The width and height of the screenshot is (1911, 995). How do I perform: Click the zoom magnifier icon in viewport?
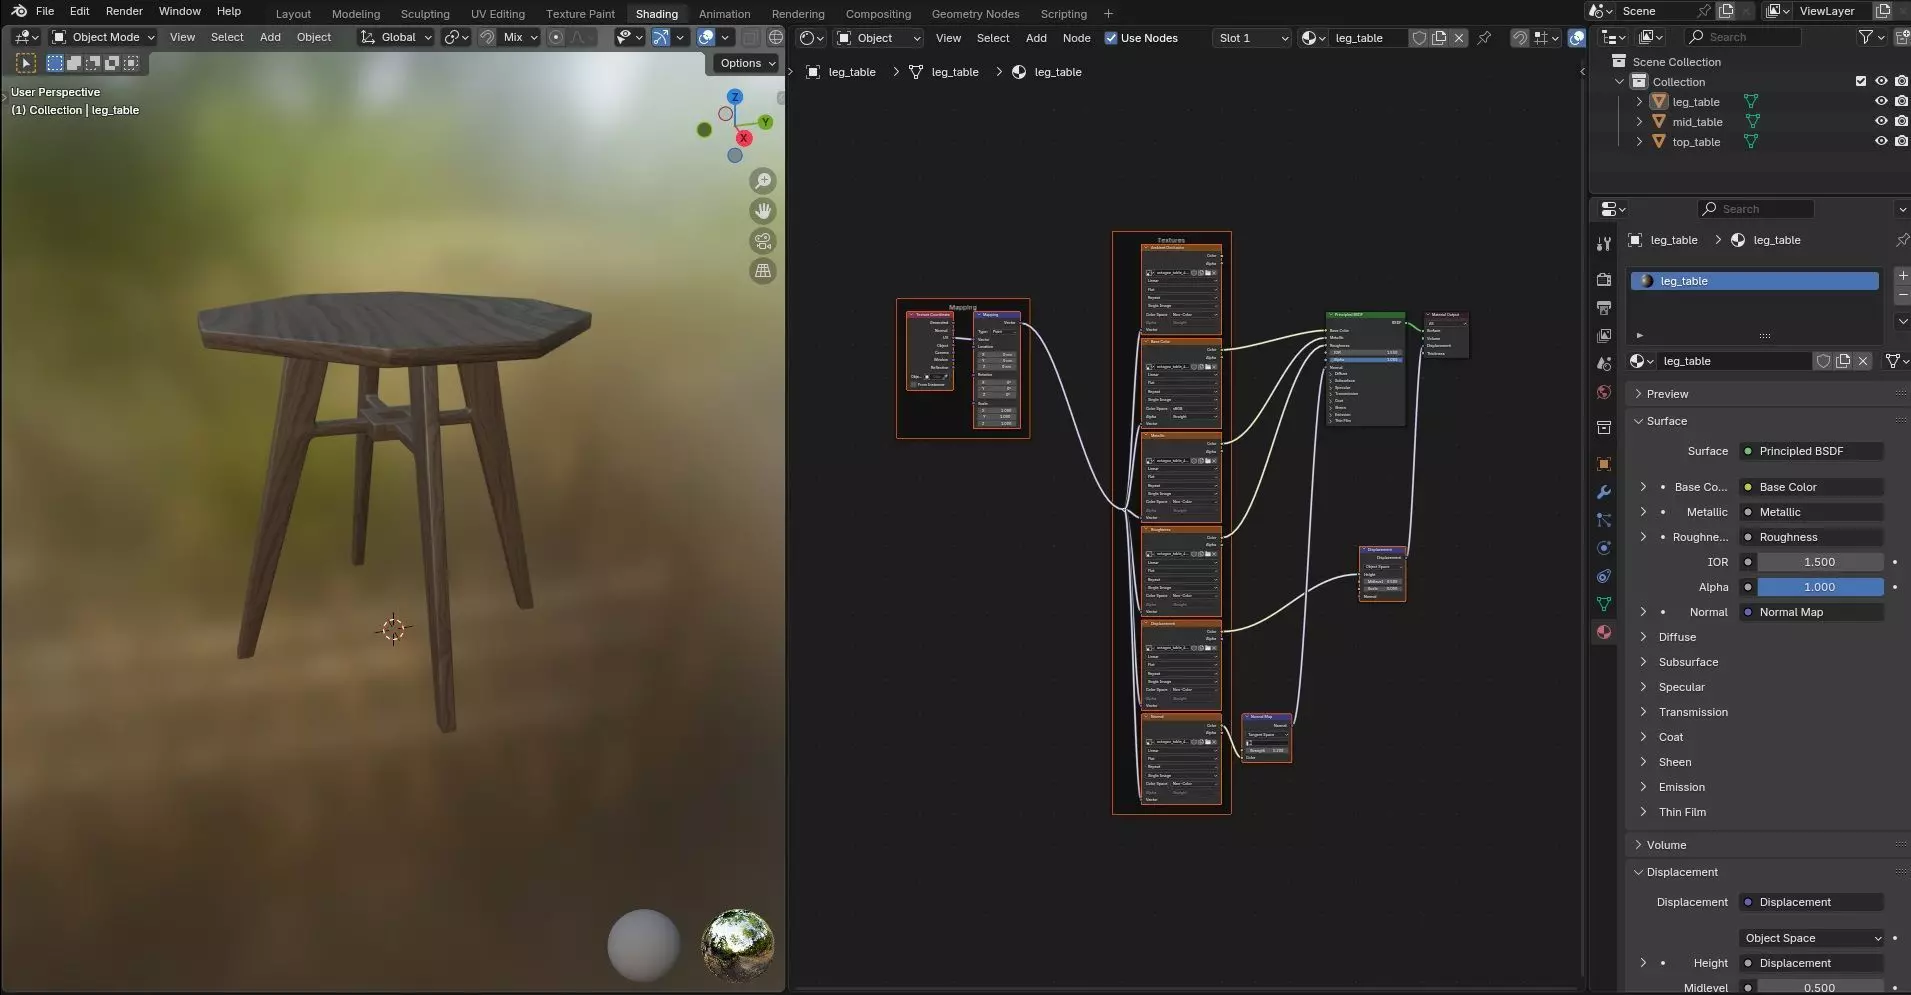pos(763,181)
